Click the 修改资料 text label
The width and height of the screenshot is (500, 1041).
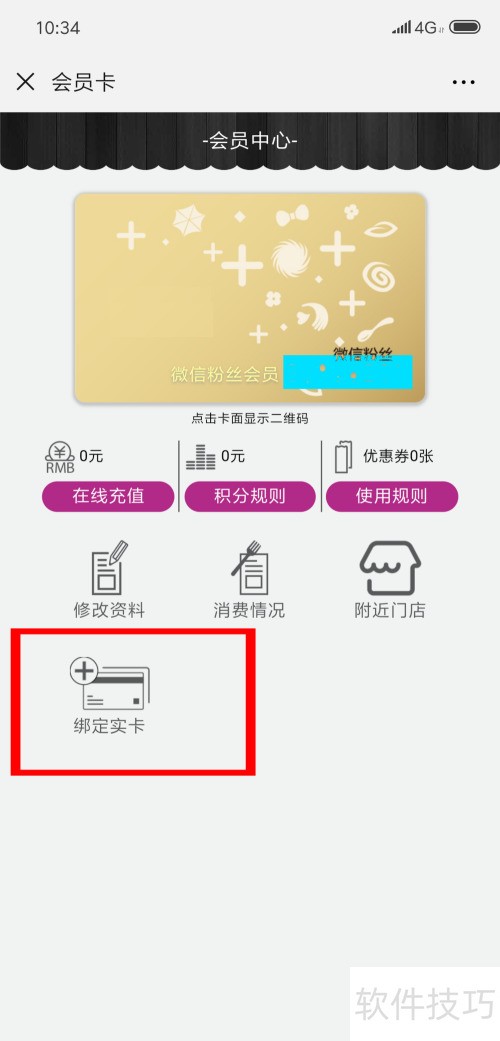pyautogui.click(x=109, y=610)
